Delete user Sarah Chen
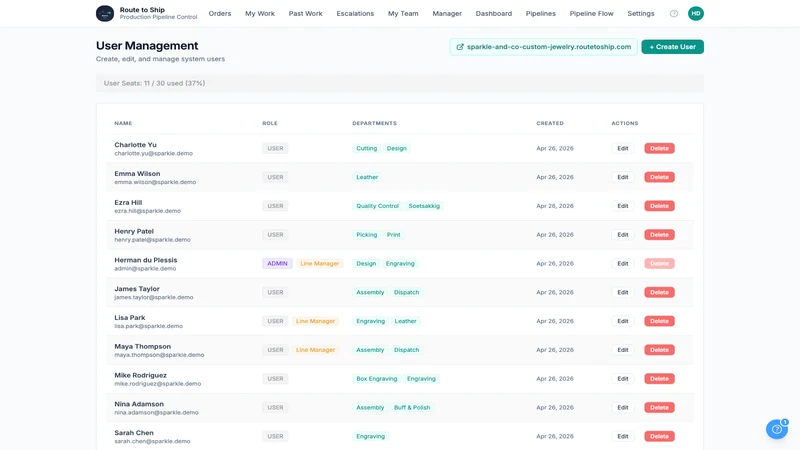 pyautogui.click(x=659, y=437)
